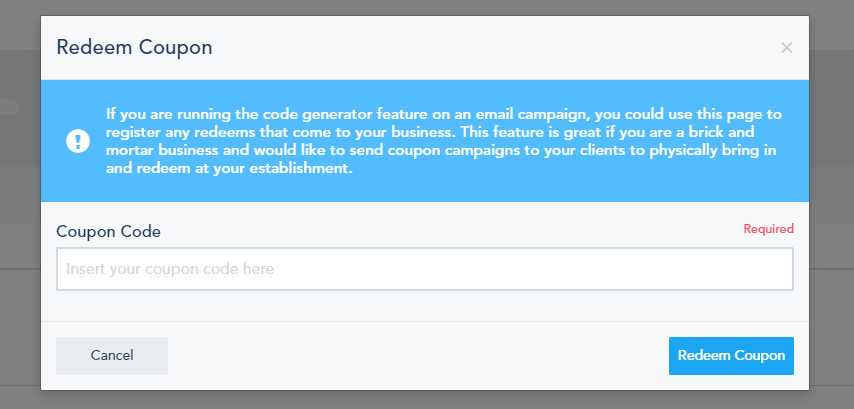Click the blue Redeem Coupon button
The width and height of the screenshot is (854, 409).
(731, 356)
